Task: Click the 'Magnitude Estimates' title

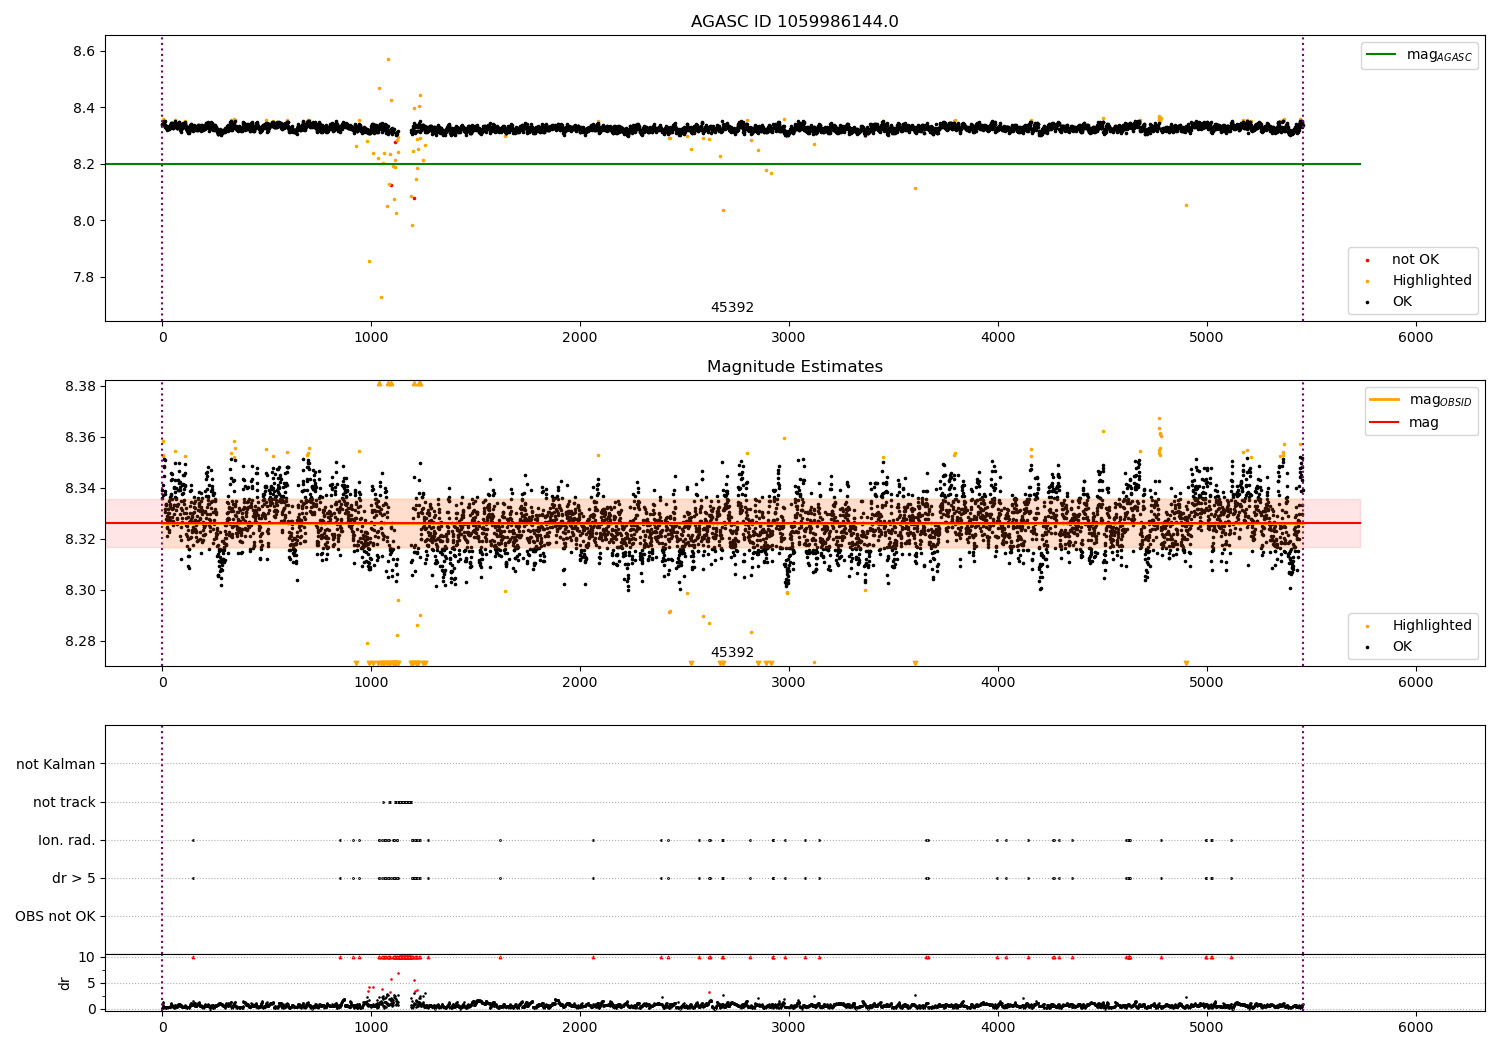Action: (794, 367)
